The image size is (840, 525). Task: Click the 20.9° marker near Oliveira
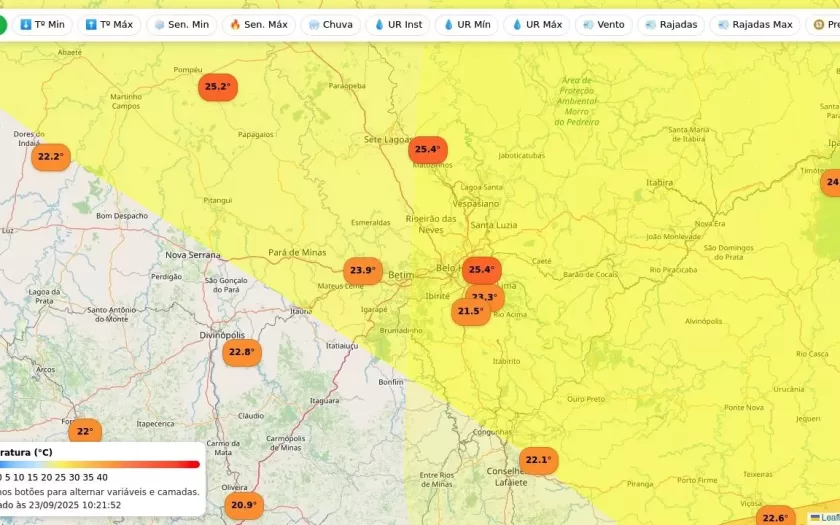(243, 505)
